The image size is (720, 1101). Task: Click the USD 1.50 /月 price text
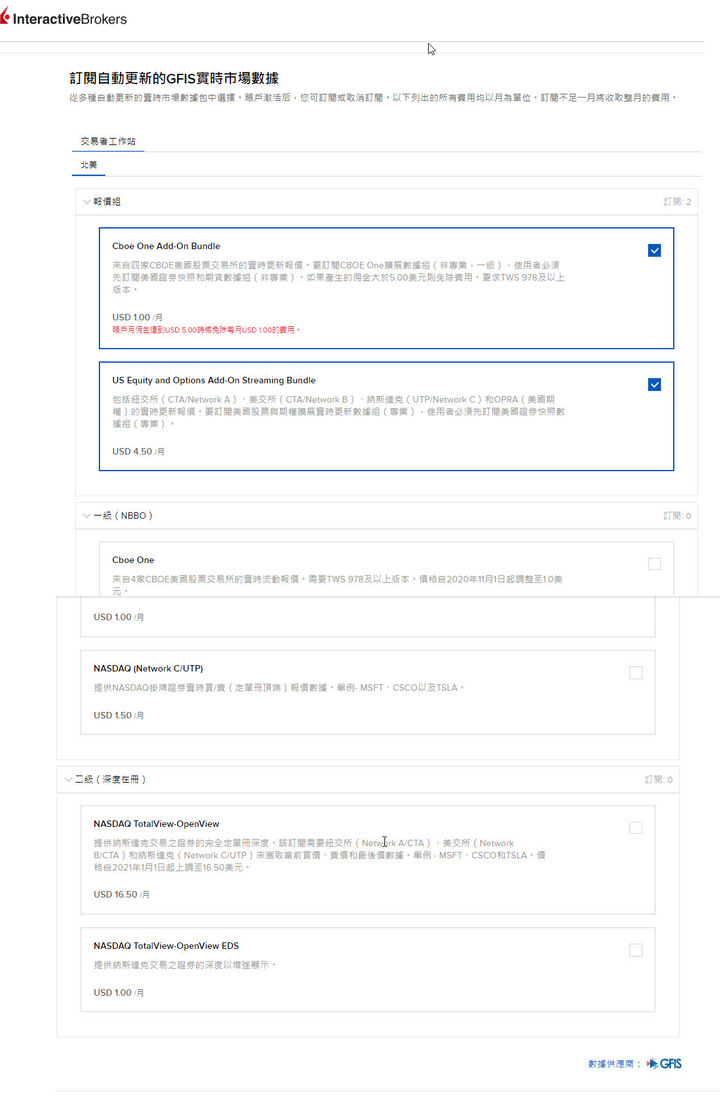coord(119,716)
